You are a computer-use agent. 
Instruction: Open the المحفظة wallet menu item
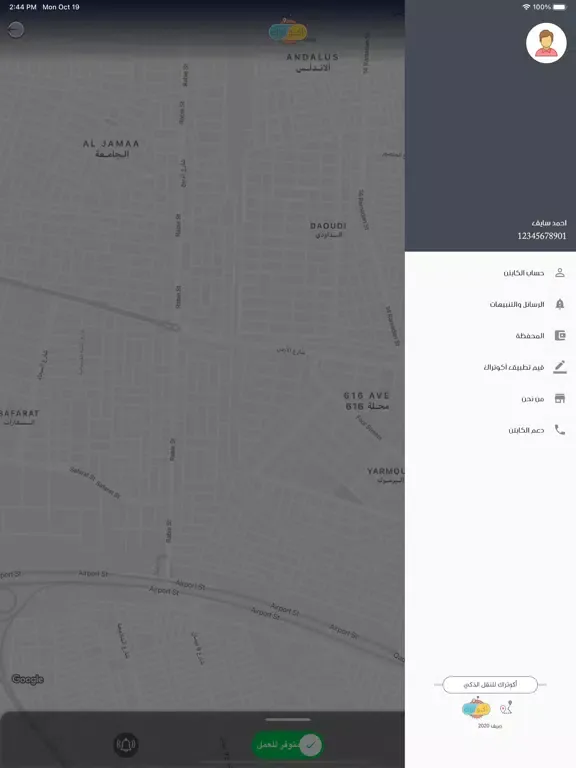490,336
